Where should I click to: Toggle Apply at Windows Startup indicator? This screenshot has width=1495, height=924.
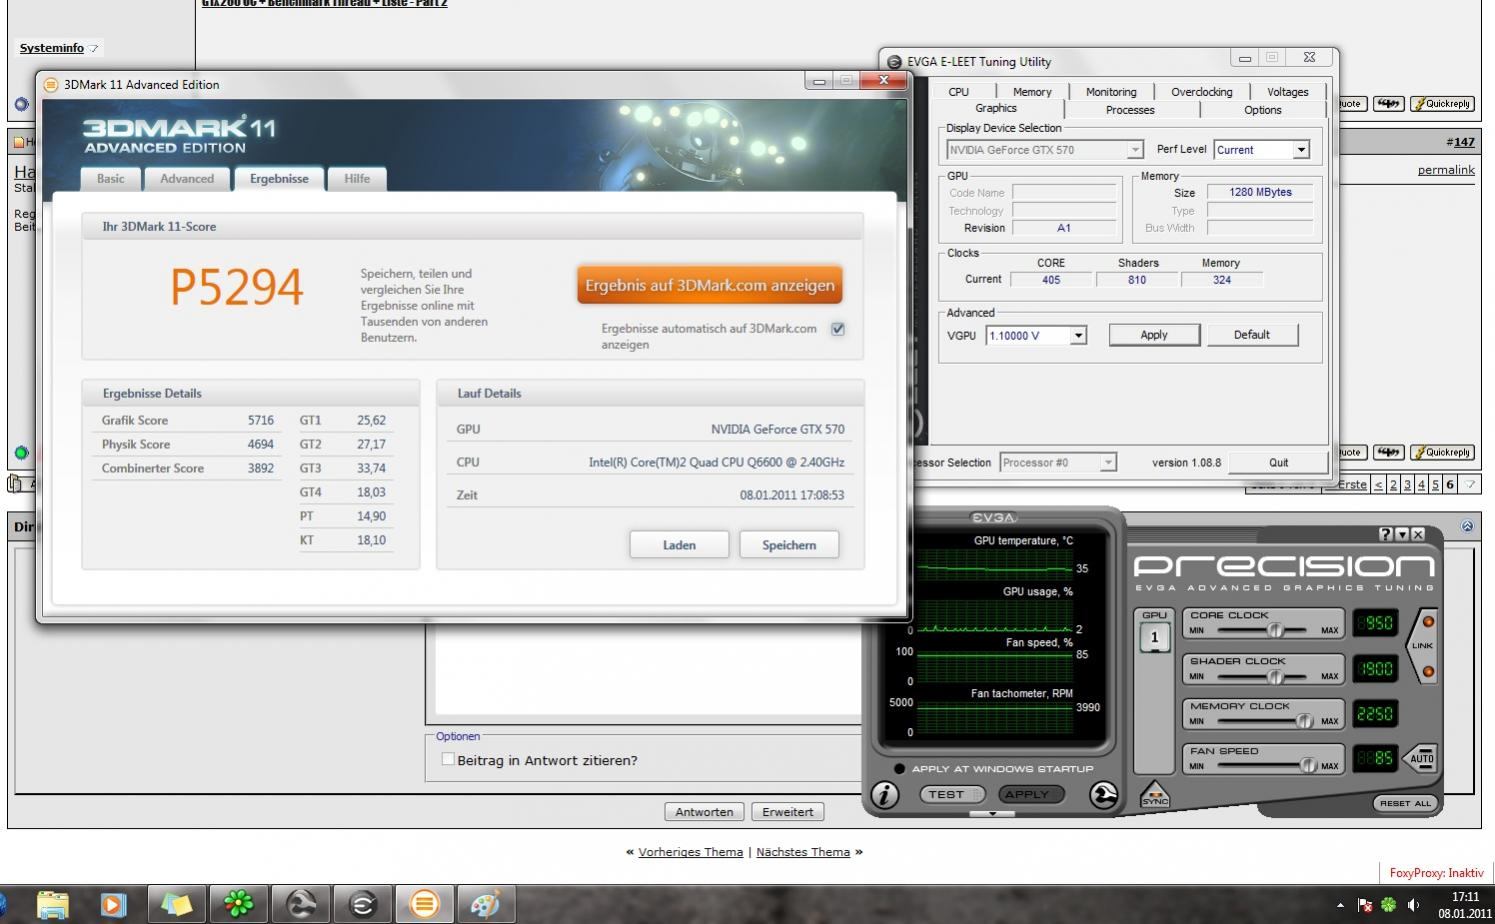899,768
